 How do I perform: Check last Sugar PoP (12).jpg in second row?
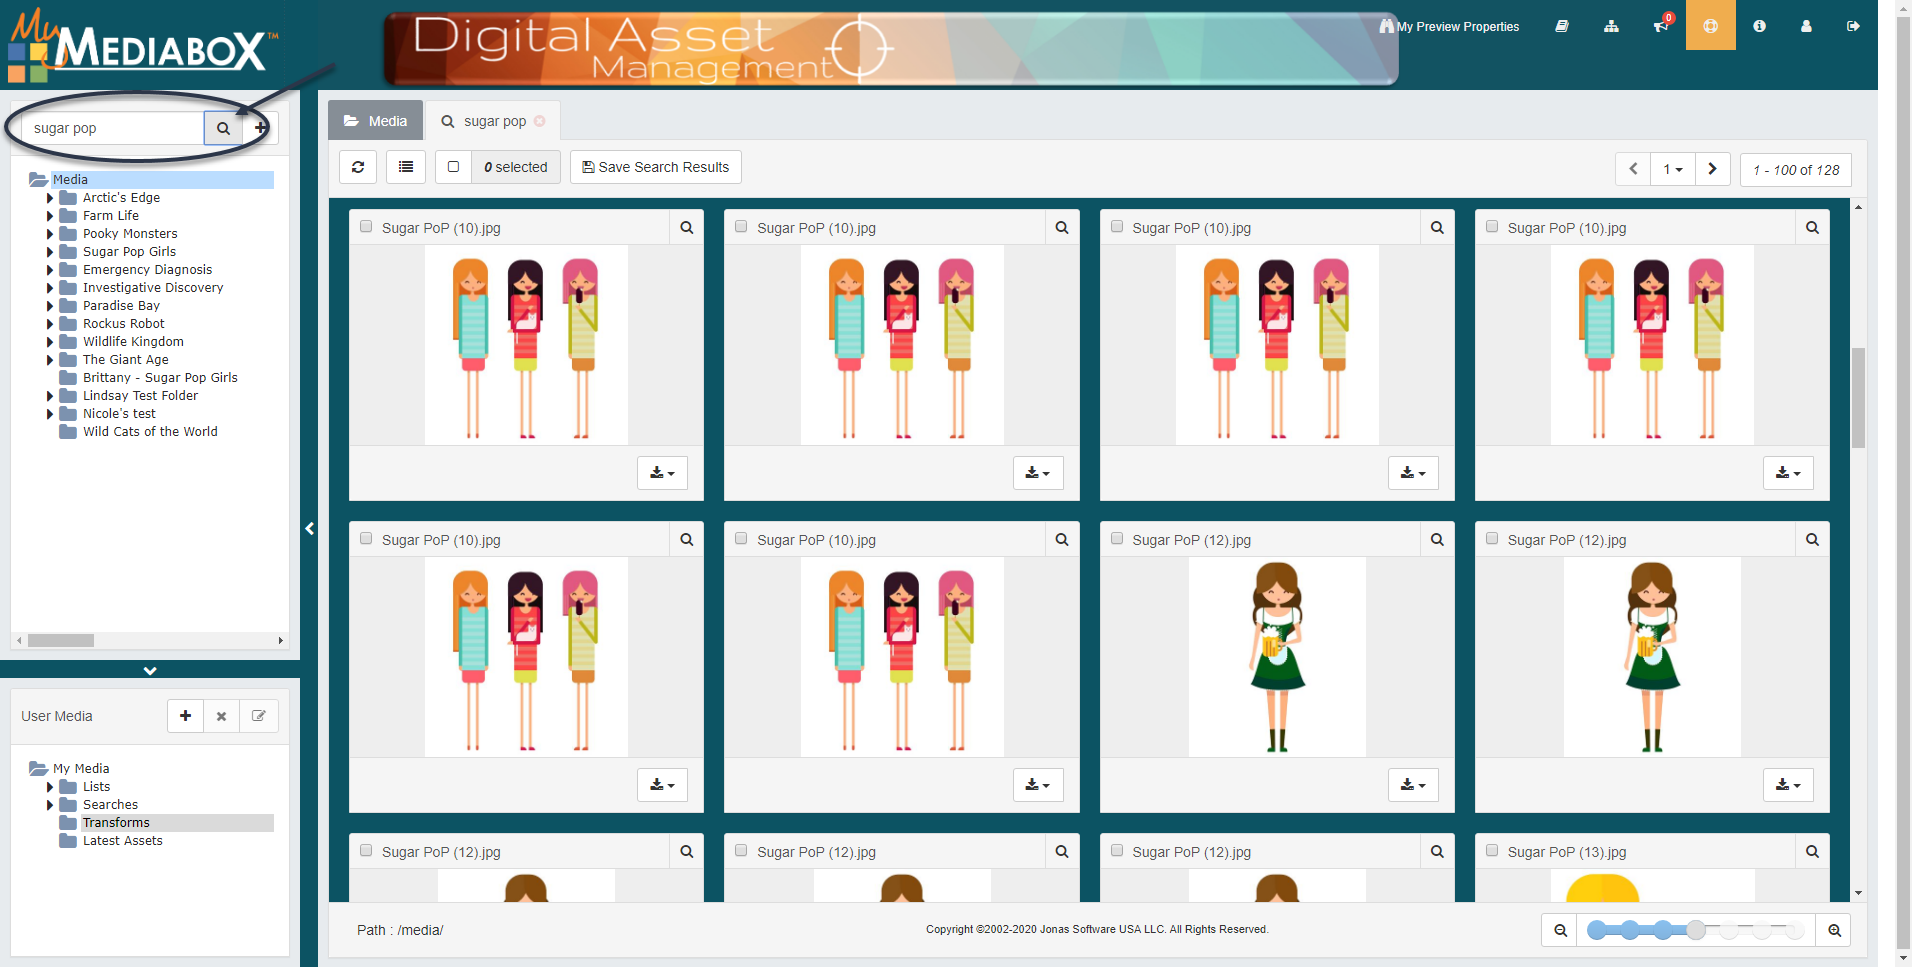pyautogui.click(x=1492, y=539)
